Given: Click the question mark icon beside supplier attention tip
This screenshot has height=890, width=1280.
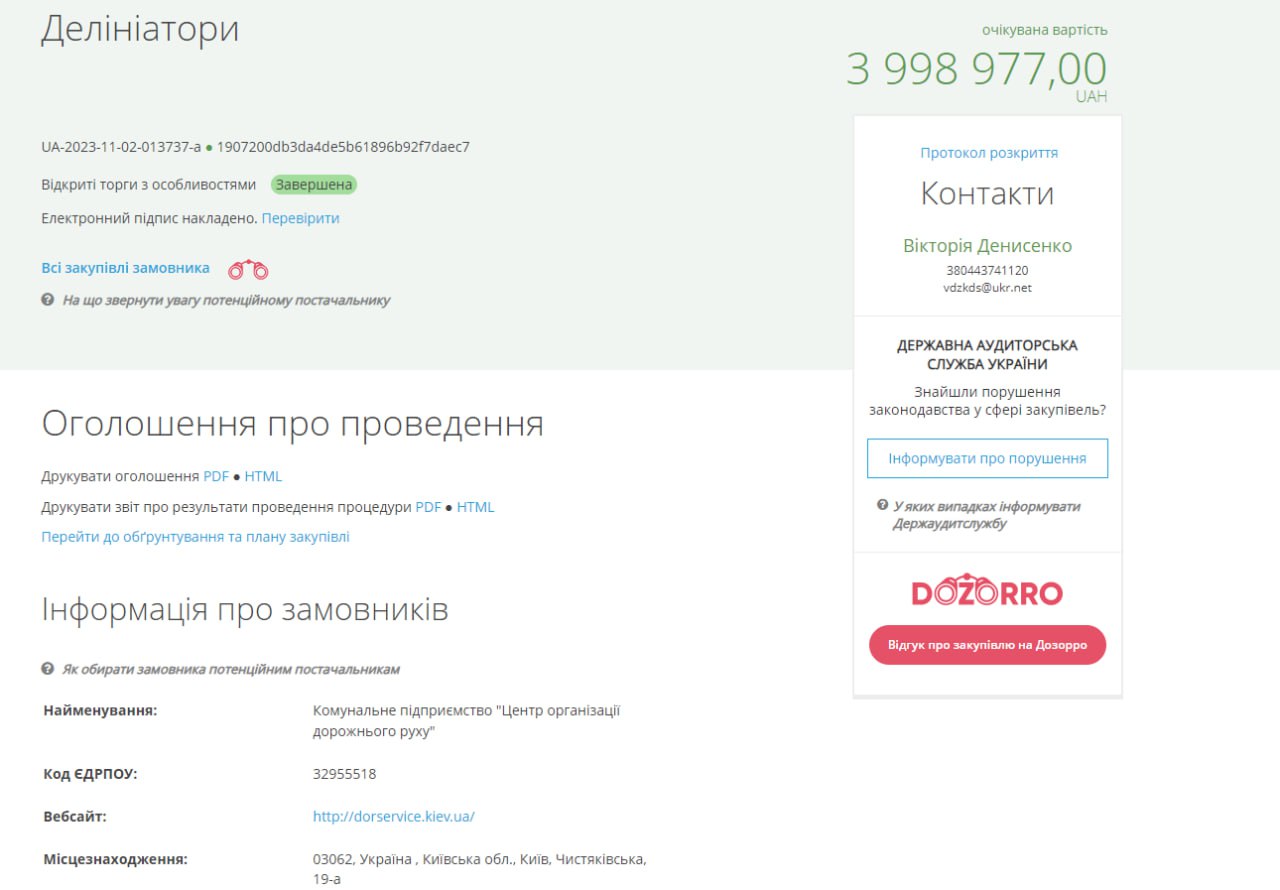Looking at the screenshot, I should 47,300.
